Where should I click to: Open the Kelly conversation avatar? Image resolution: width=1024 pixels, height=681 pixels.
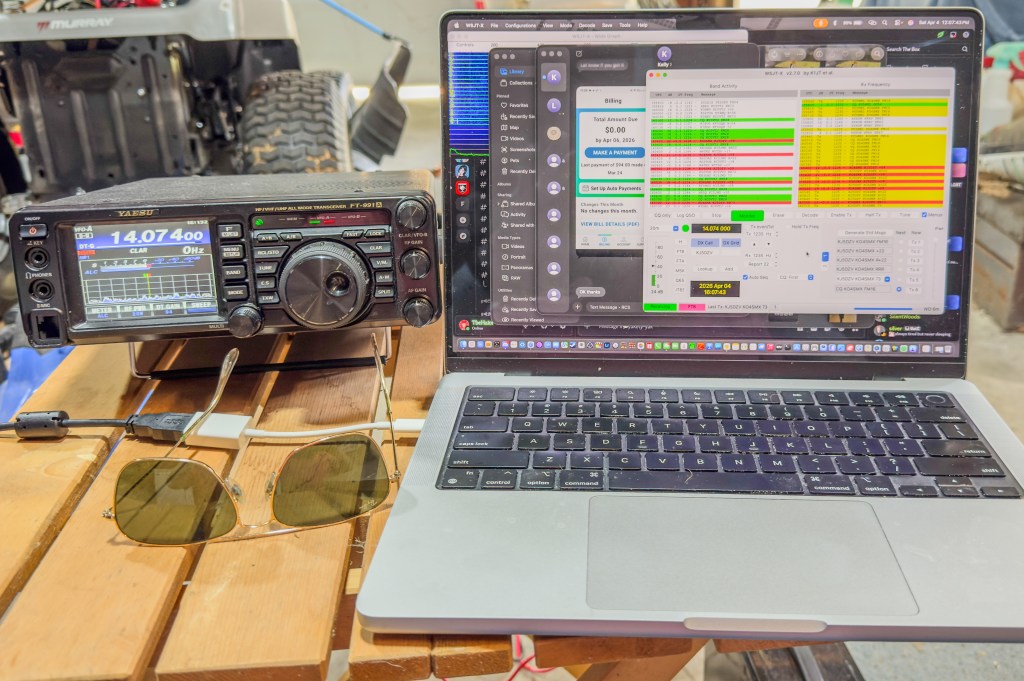(664, 53)
